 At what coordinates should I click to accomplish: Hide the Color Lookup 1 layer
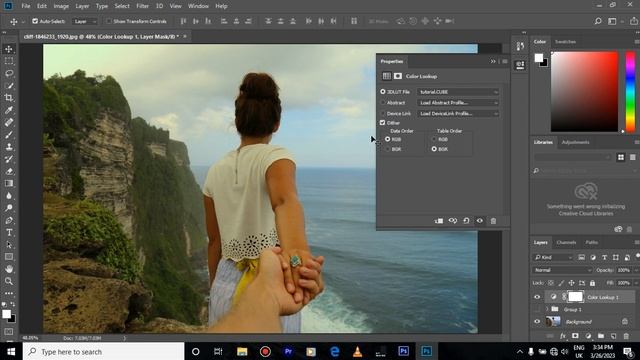(537, 297)
